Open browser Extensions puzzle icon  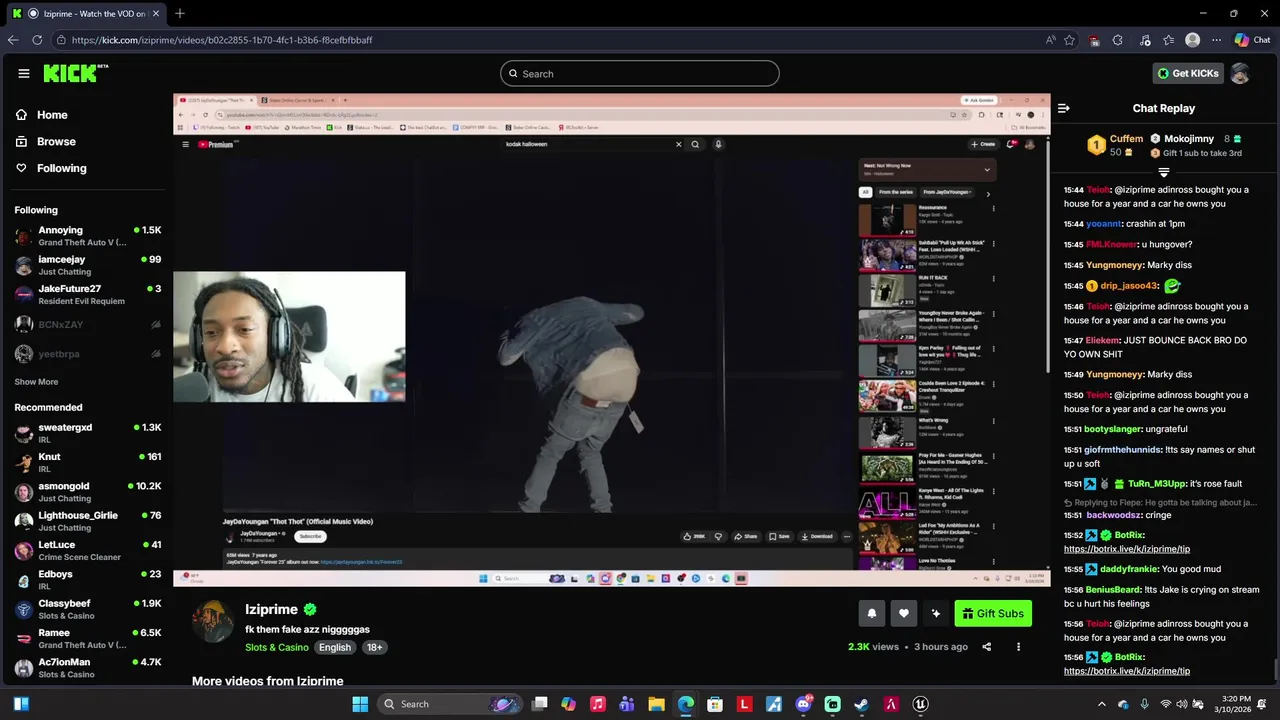coord(1118,40)
